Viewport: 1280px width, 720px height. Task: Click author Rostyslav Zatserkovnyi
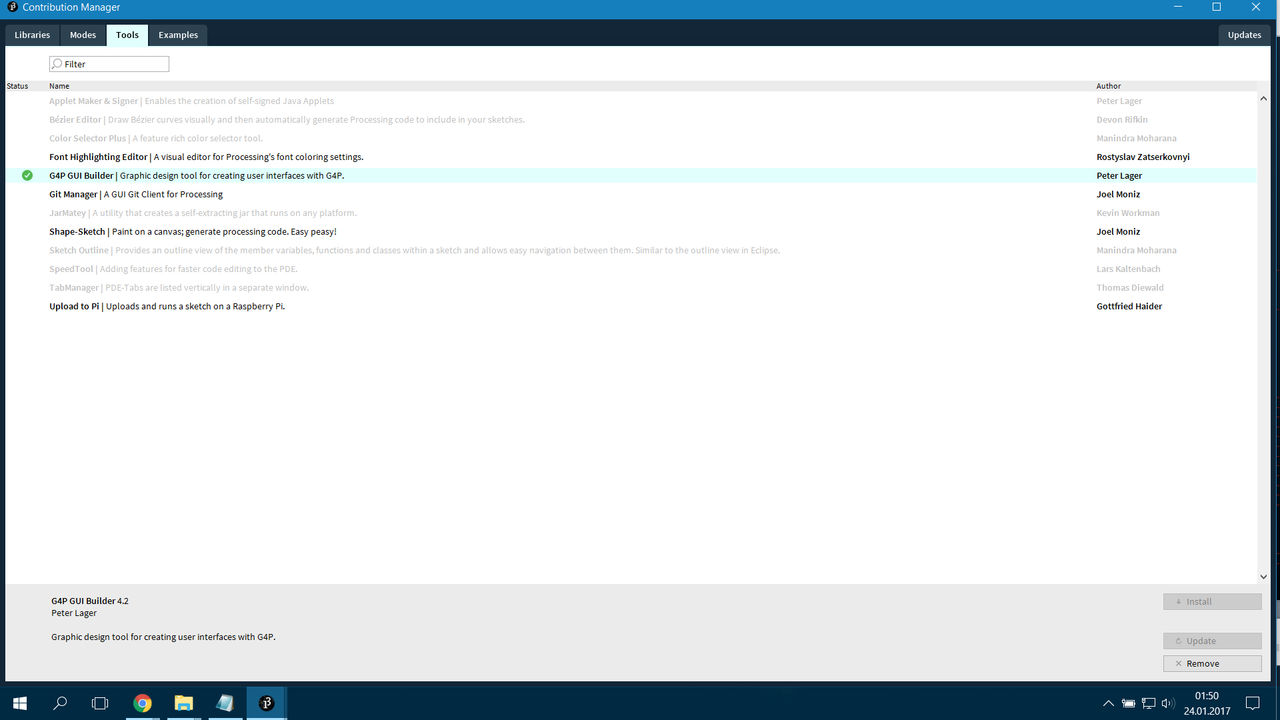(1143, 157)
